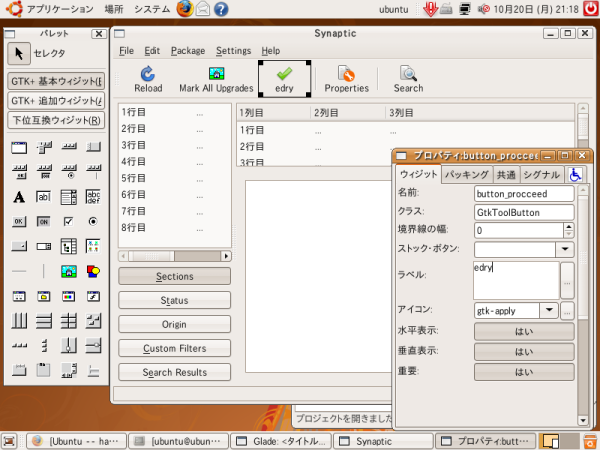Pick the Check button widget icon
Image resolution: width=600 pixels, height=450 pixels.
68,222
